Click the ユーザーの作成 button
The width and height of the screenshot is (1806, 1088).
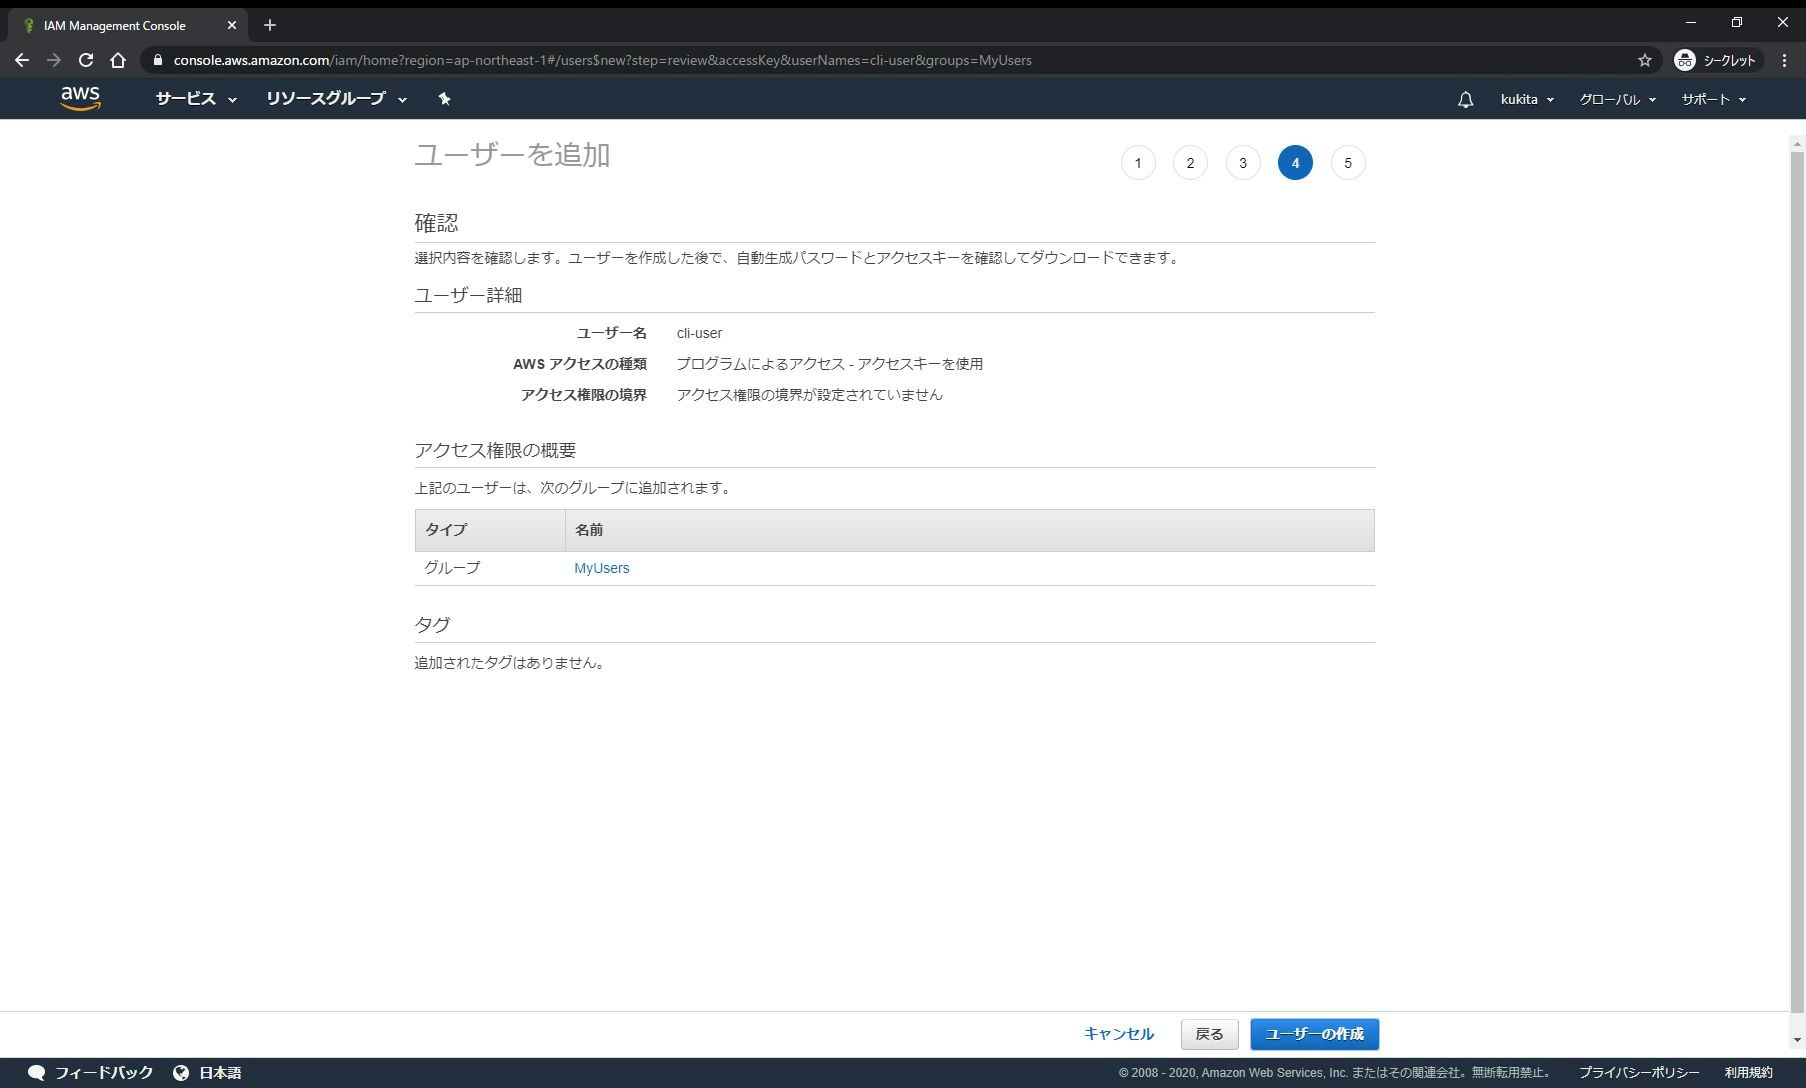pos(1314,1034)
